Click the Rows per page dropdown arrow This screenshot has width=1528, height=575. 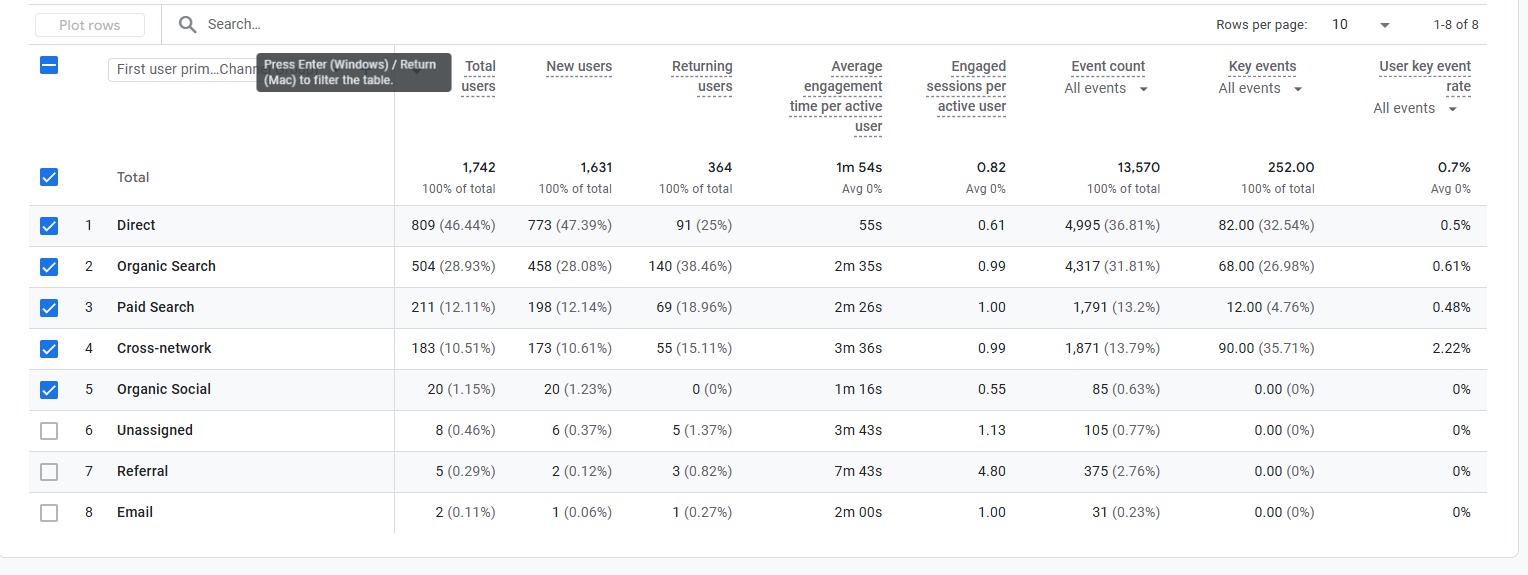coord(1384,25)
